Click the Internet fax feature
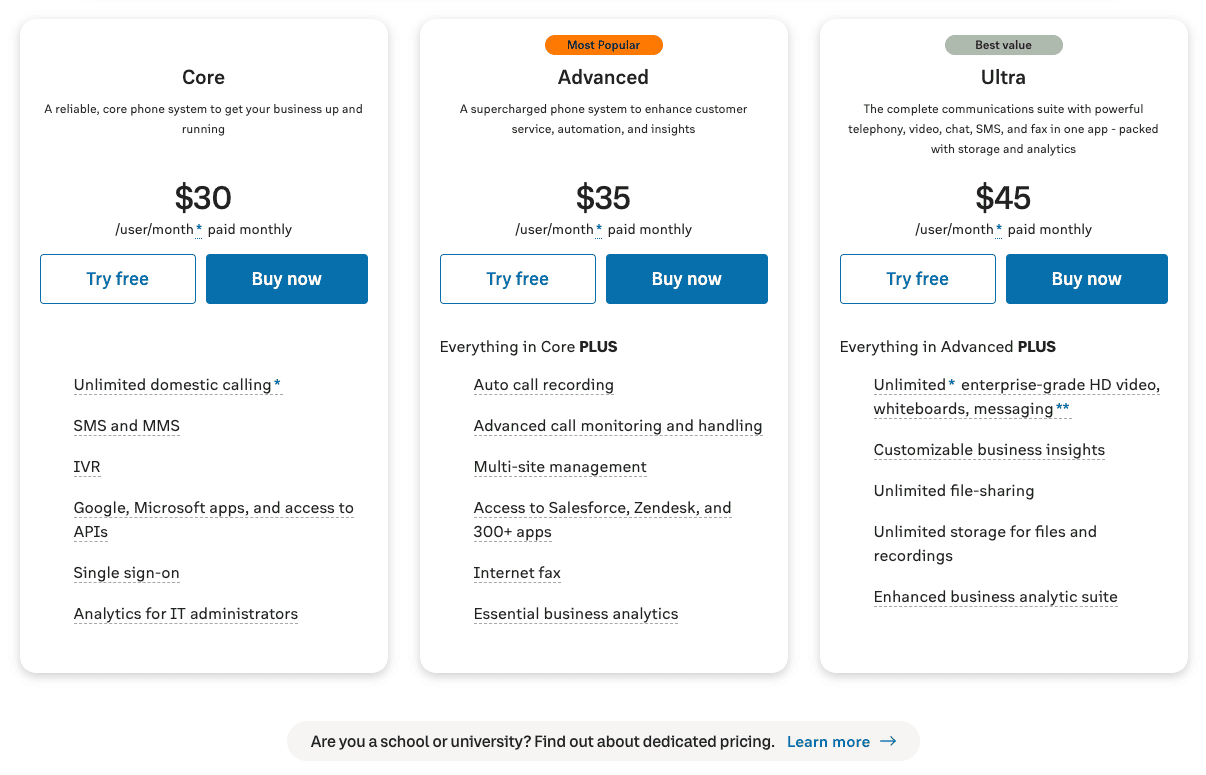The image size is (1206, 775). (517, 573)
